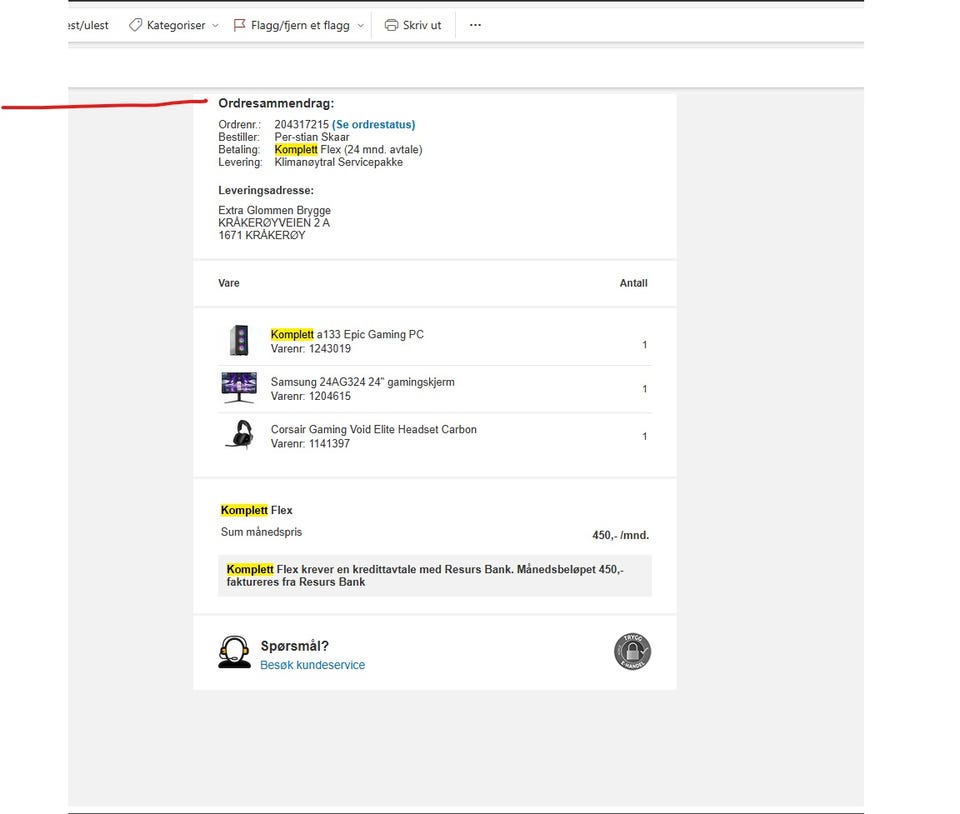
Task: Click the 1671 KRÅKERØY postal line
Action: click(261, 235)
